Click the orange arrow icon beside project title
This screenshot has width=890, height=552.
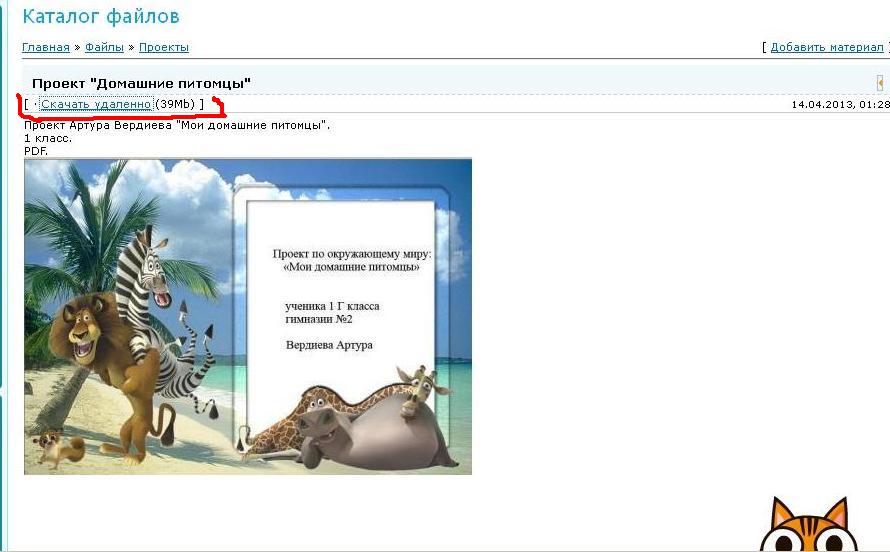click(x=880, y=83)
